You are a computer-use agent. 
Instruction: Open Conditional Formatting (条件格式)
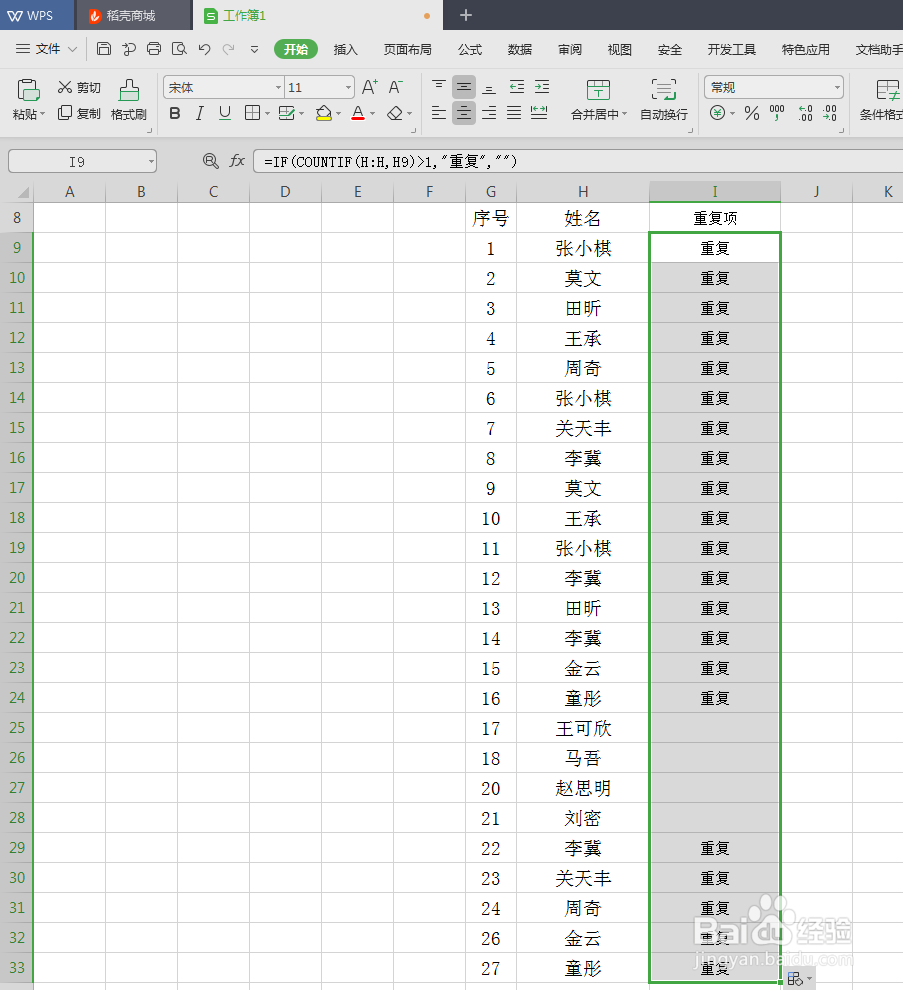pos(882,100)
